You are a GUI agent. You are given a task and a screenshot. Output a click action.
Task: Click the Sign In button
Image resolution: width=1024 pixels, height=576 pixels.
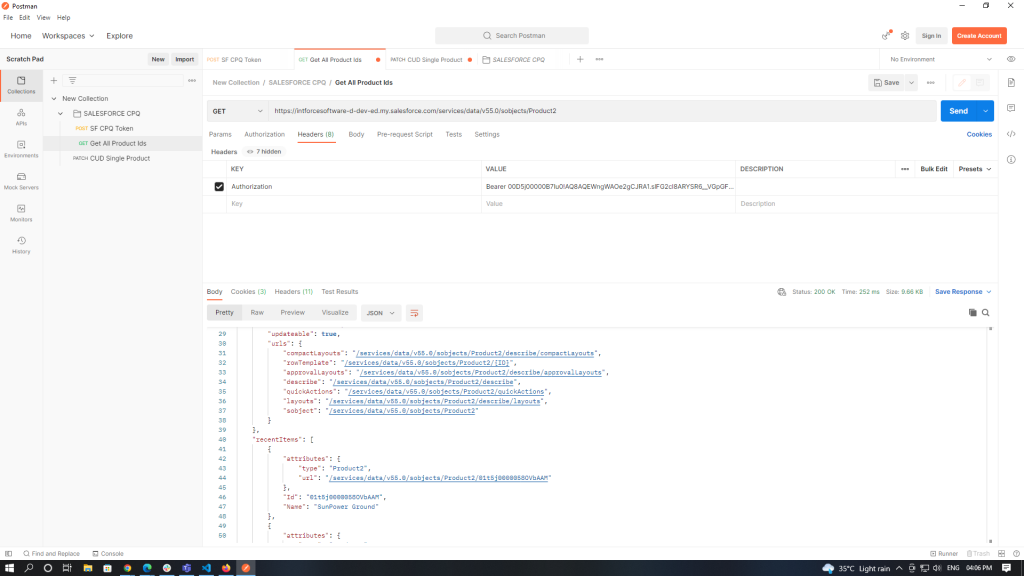click(x=931, y=36)
